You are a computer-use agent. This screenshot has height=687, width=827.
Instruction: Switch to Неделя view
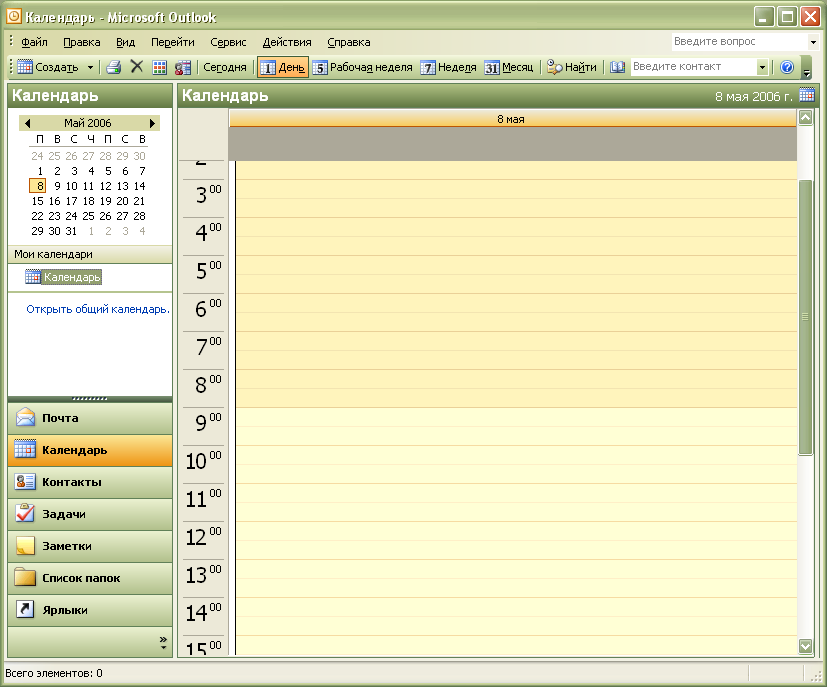[x=449, y=67]
